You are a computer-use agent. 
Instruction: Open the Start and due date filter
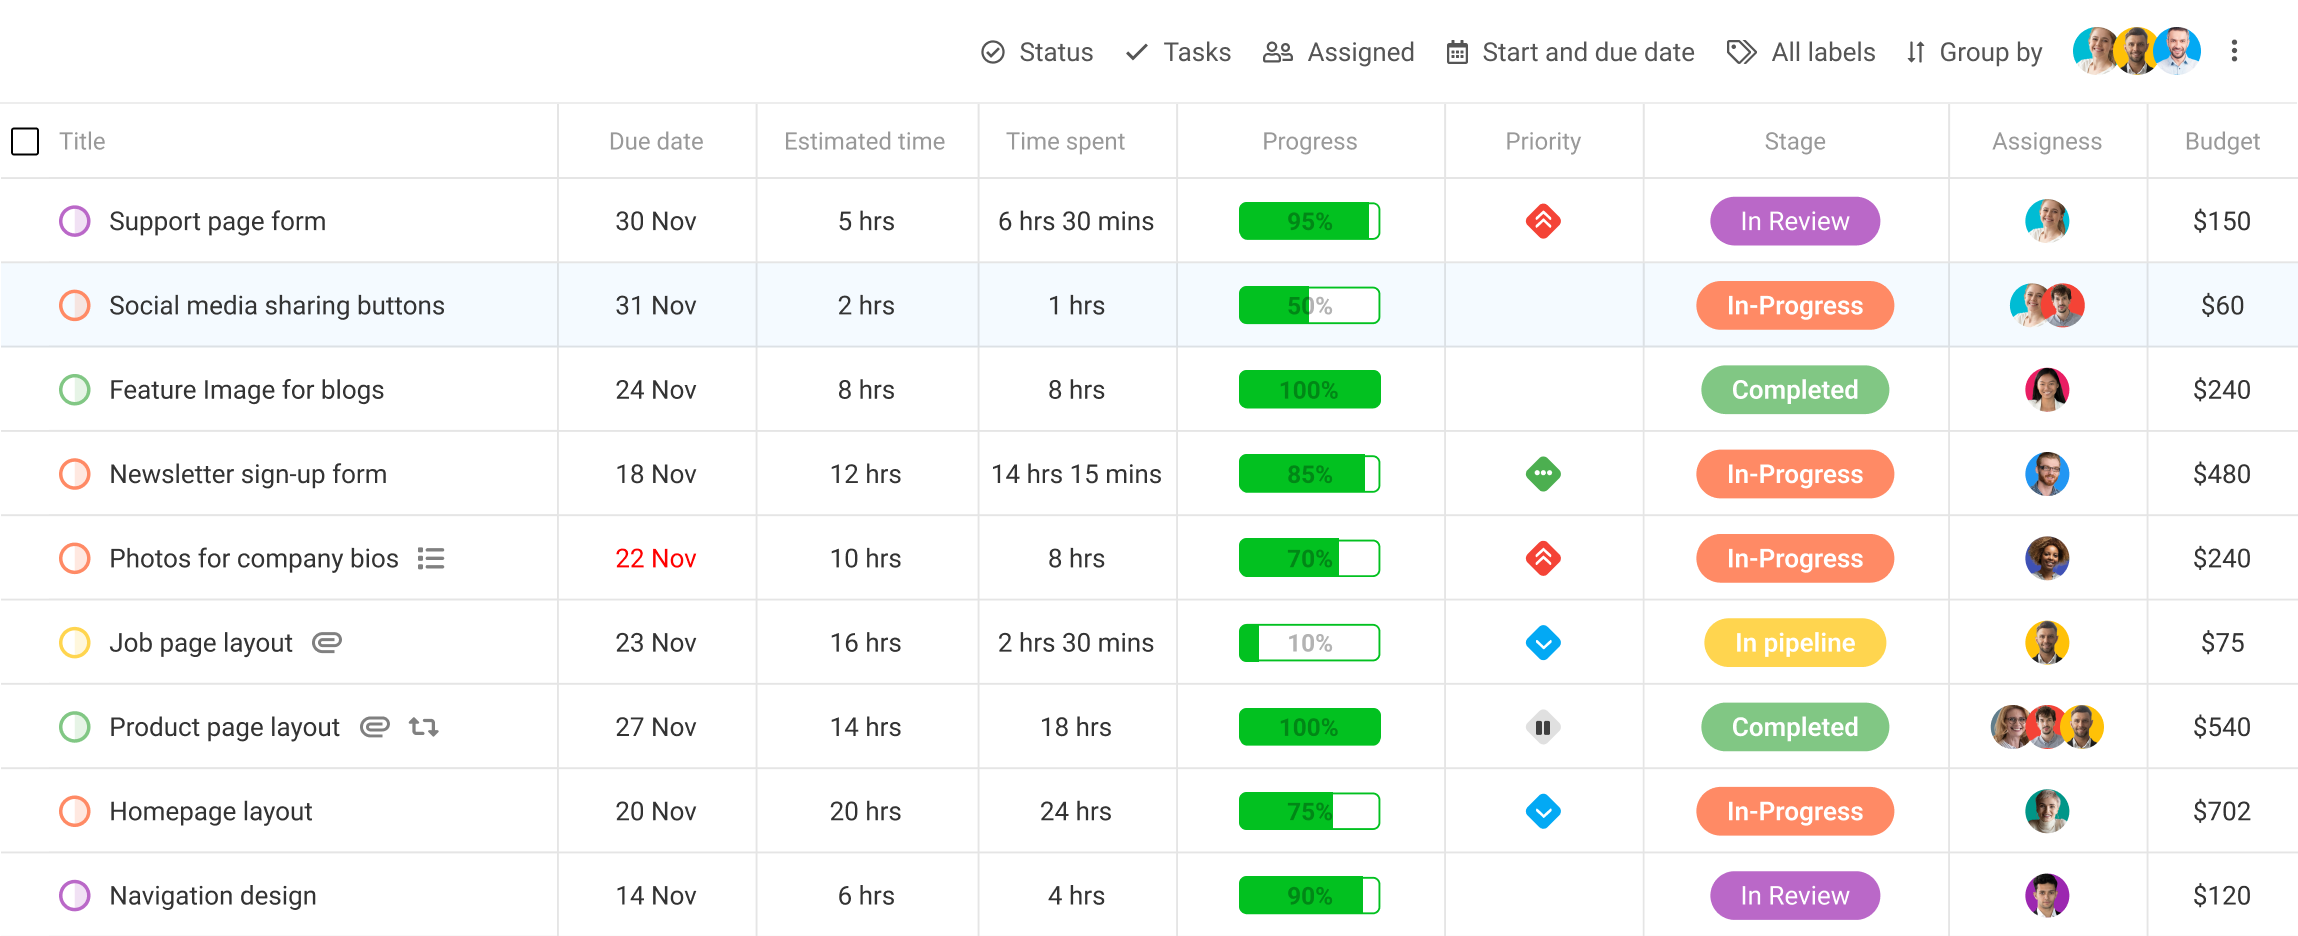[1570, 52]
